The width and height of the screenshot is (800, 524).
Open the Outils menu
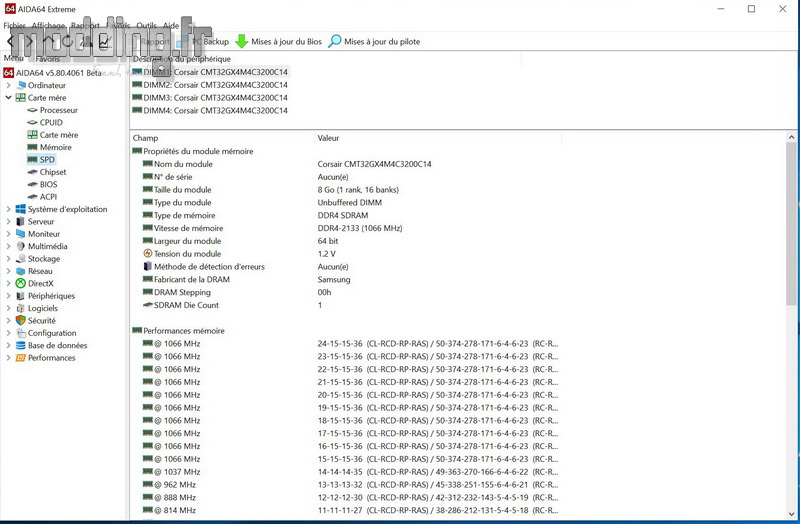tap(146, 26)
